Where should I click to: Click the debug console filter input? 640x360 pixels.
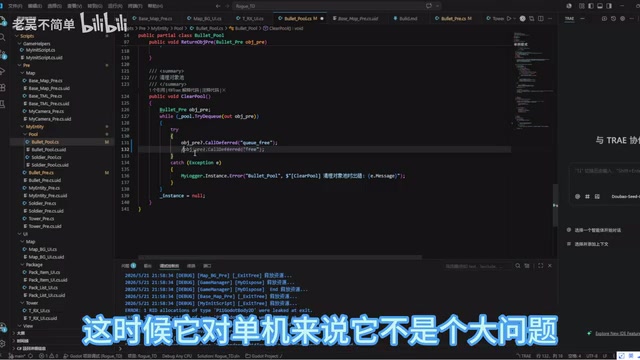(477, 266)
